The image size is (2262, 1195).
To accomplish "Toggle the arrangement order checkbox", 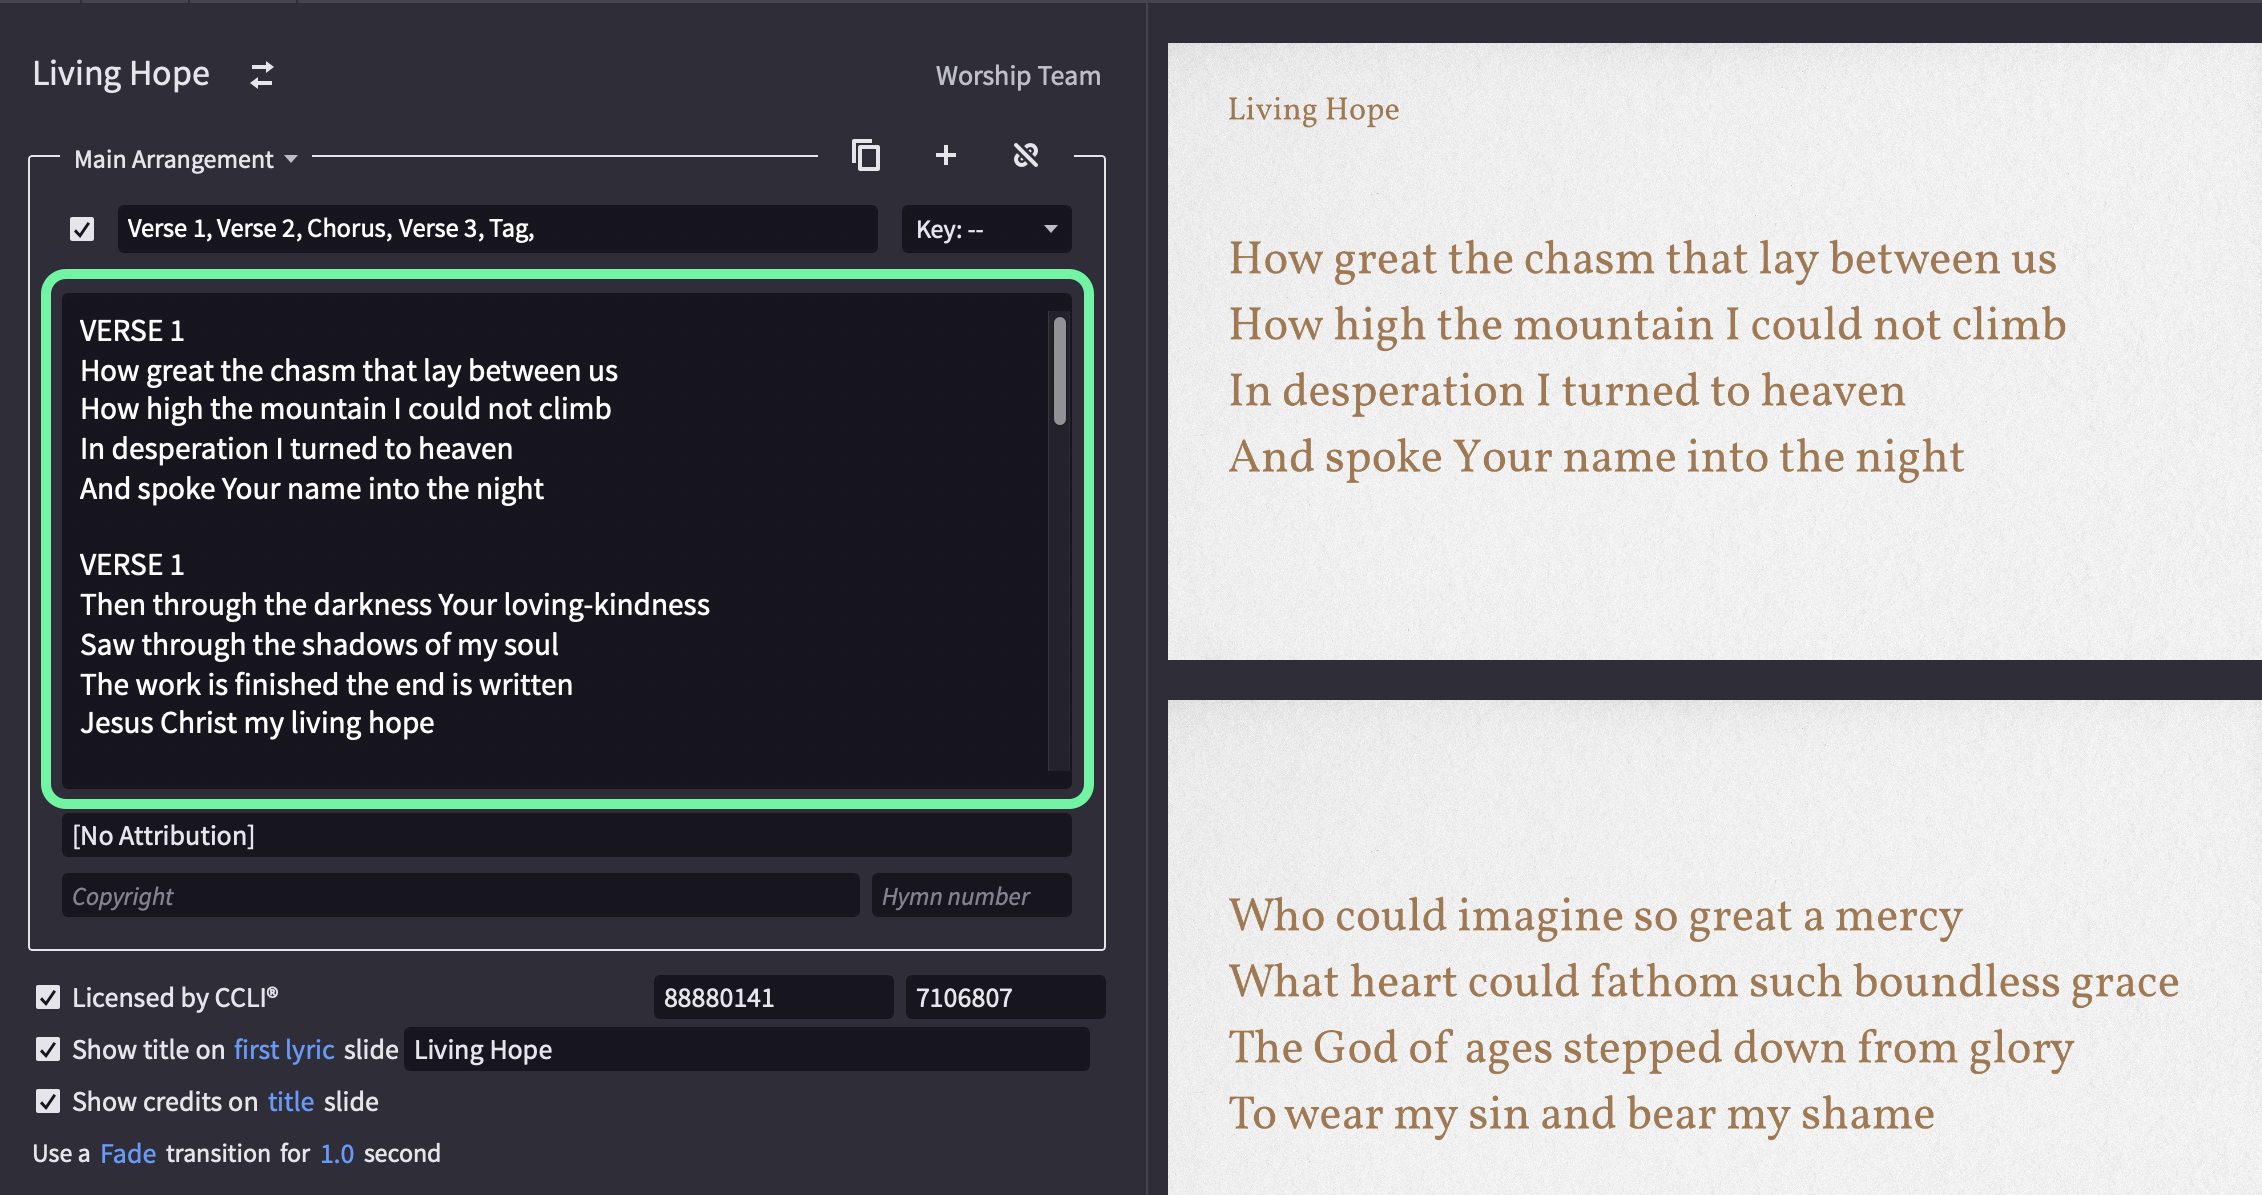I will pos(82,229).
